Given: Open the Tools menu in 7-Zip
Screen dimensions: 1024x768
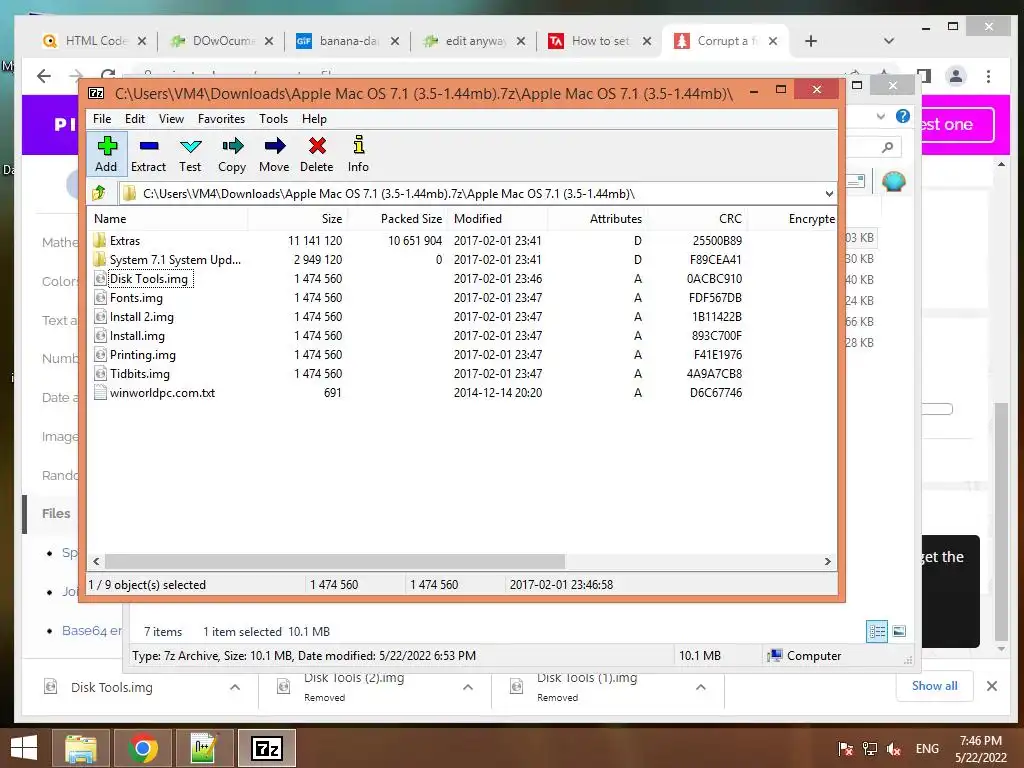Looking at the screenshot, I should (x=273, y=119).
